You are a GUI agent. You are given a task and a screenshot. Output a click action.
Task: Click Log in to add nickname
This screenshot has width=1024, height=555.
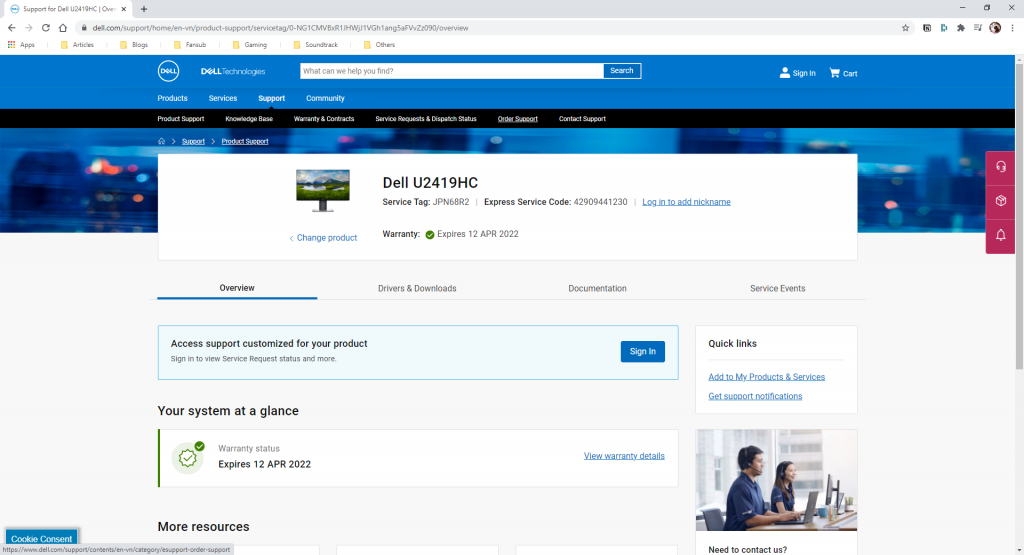[x=686, y=202]
